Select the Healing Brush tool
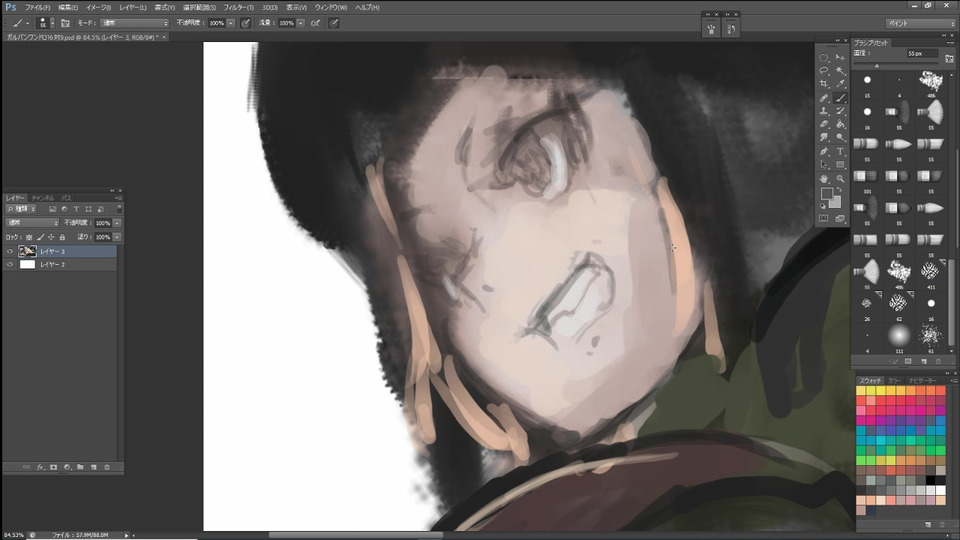Viewport: 960px width, 540px height. tap(824, 98)
